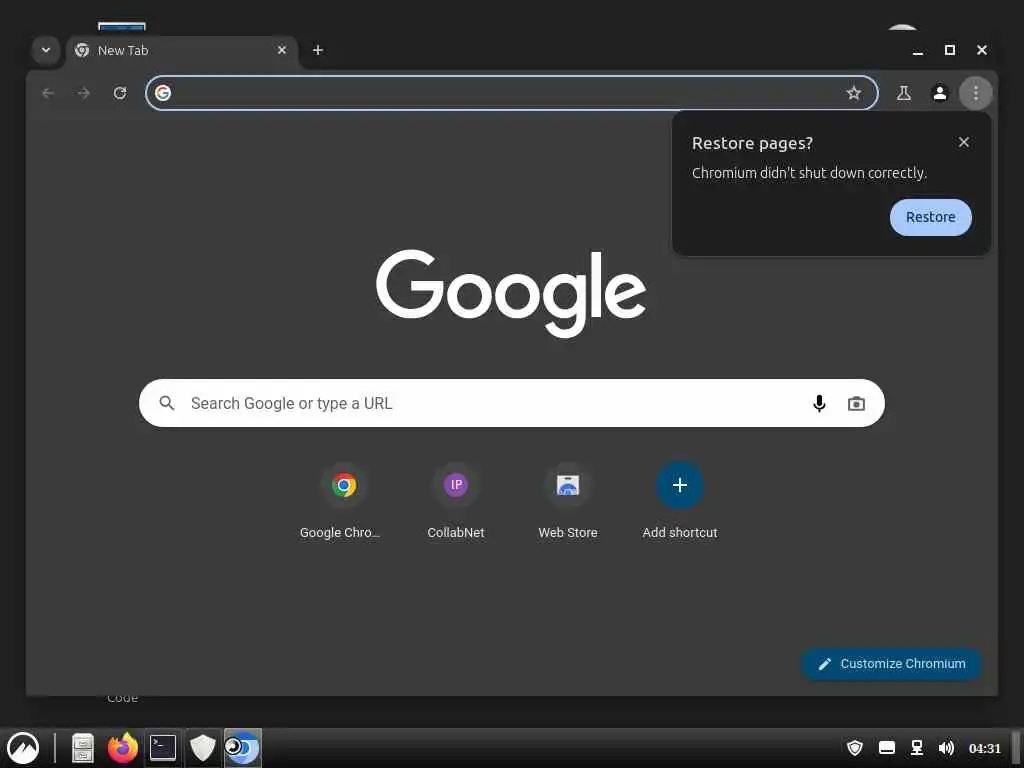Open the system application menu launcher
Screen dimensions: 1024x768
pos(23,748)
